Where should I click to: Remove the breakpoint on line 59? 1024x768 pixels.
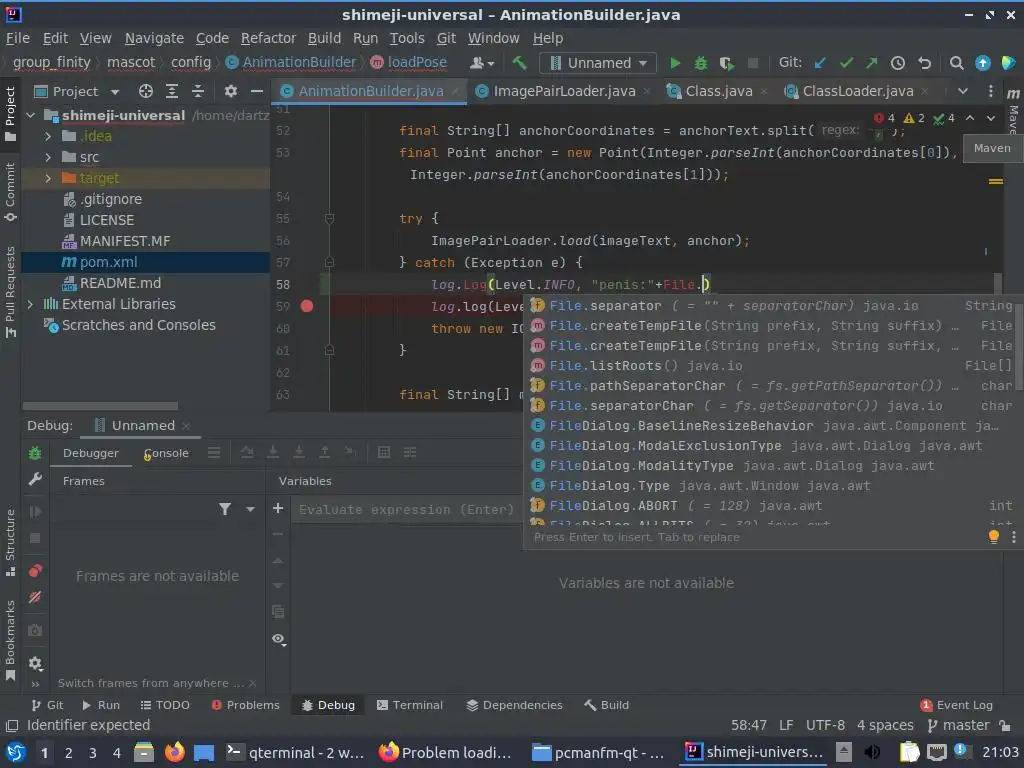(x=307, y=306)
